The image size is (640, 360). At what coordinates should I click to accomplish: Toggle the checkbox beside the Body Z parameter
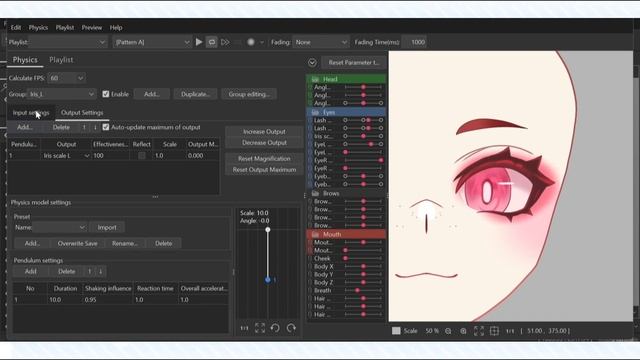click(310, 282)
